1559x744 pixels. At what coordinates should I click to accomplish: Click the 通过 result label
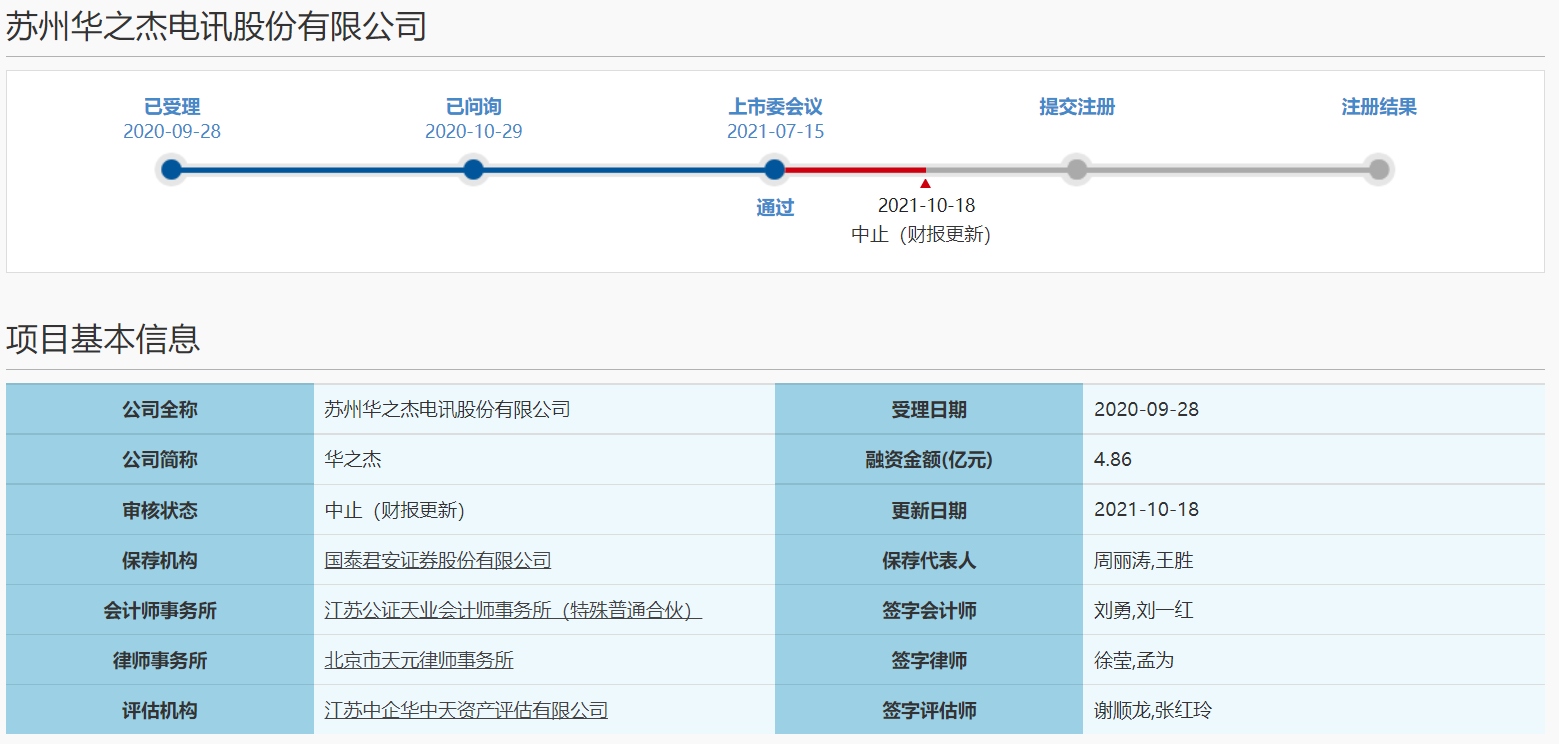tap(775, 208)
